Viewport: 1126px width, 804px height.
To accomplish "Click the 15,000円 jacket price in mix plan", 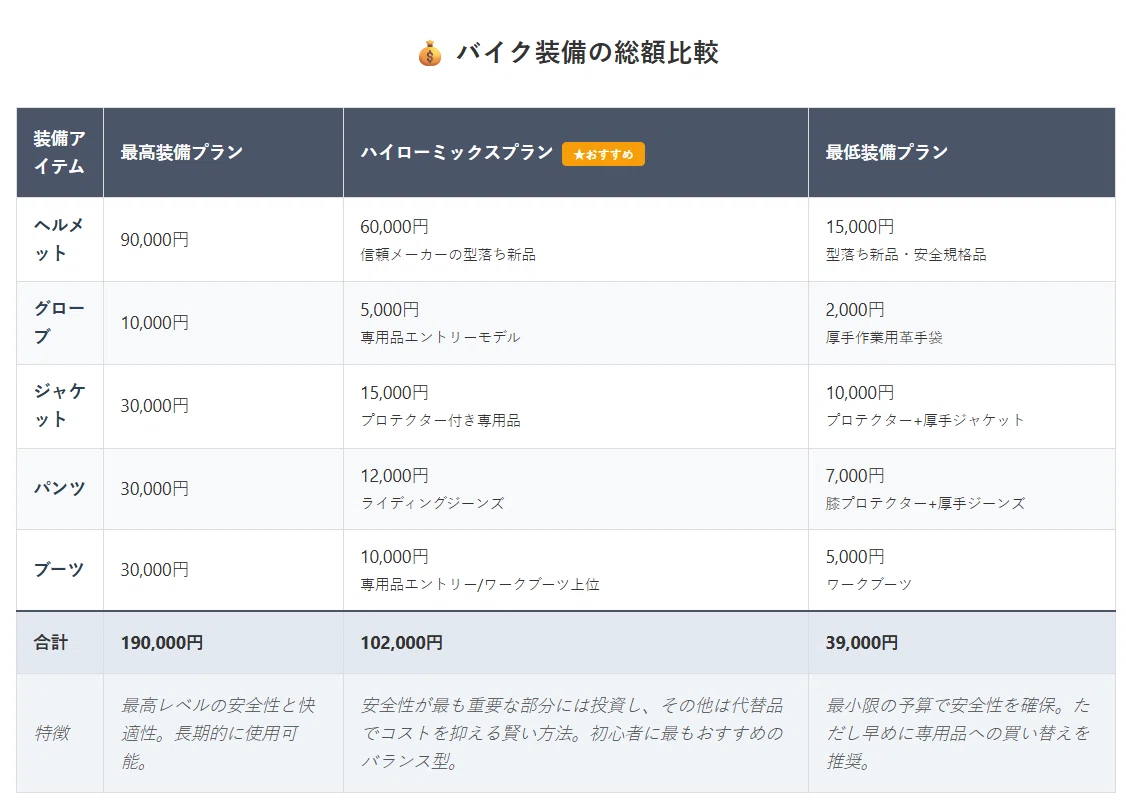I will [x=394, y=393].
